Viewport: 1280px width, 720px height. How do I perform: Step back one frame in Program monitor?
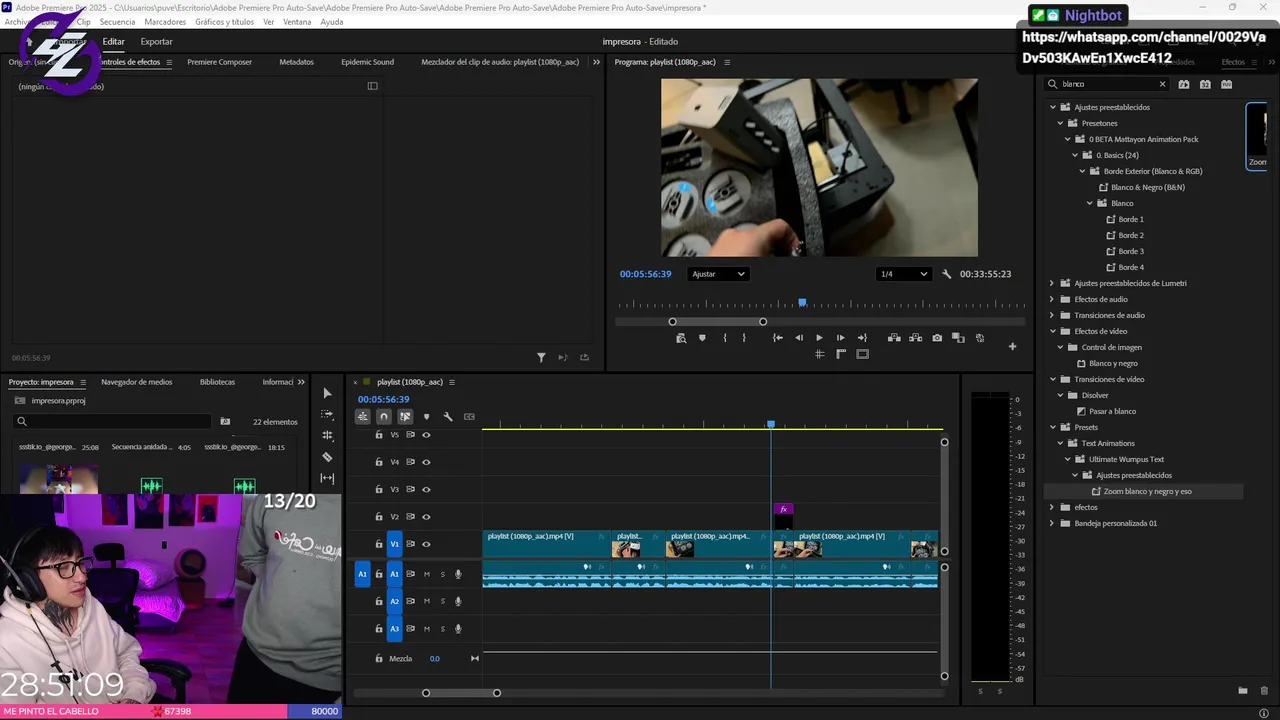798,338
